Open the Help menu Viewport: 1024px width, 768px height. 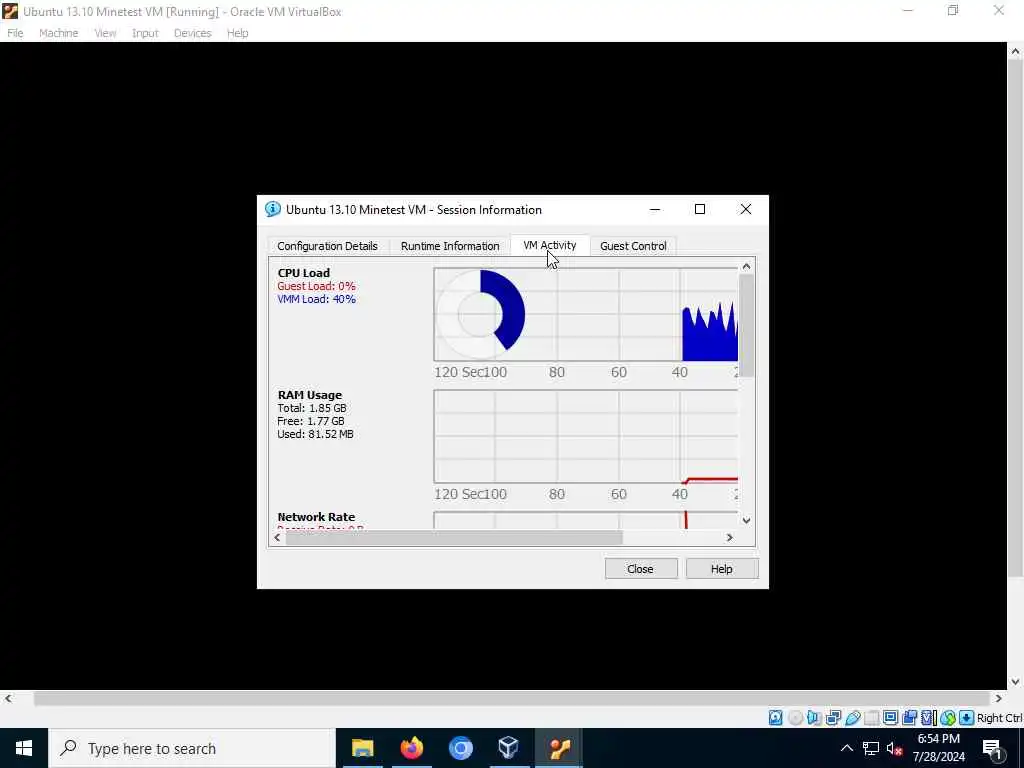tap(238, 33)
